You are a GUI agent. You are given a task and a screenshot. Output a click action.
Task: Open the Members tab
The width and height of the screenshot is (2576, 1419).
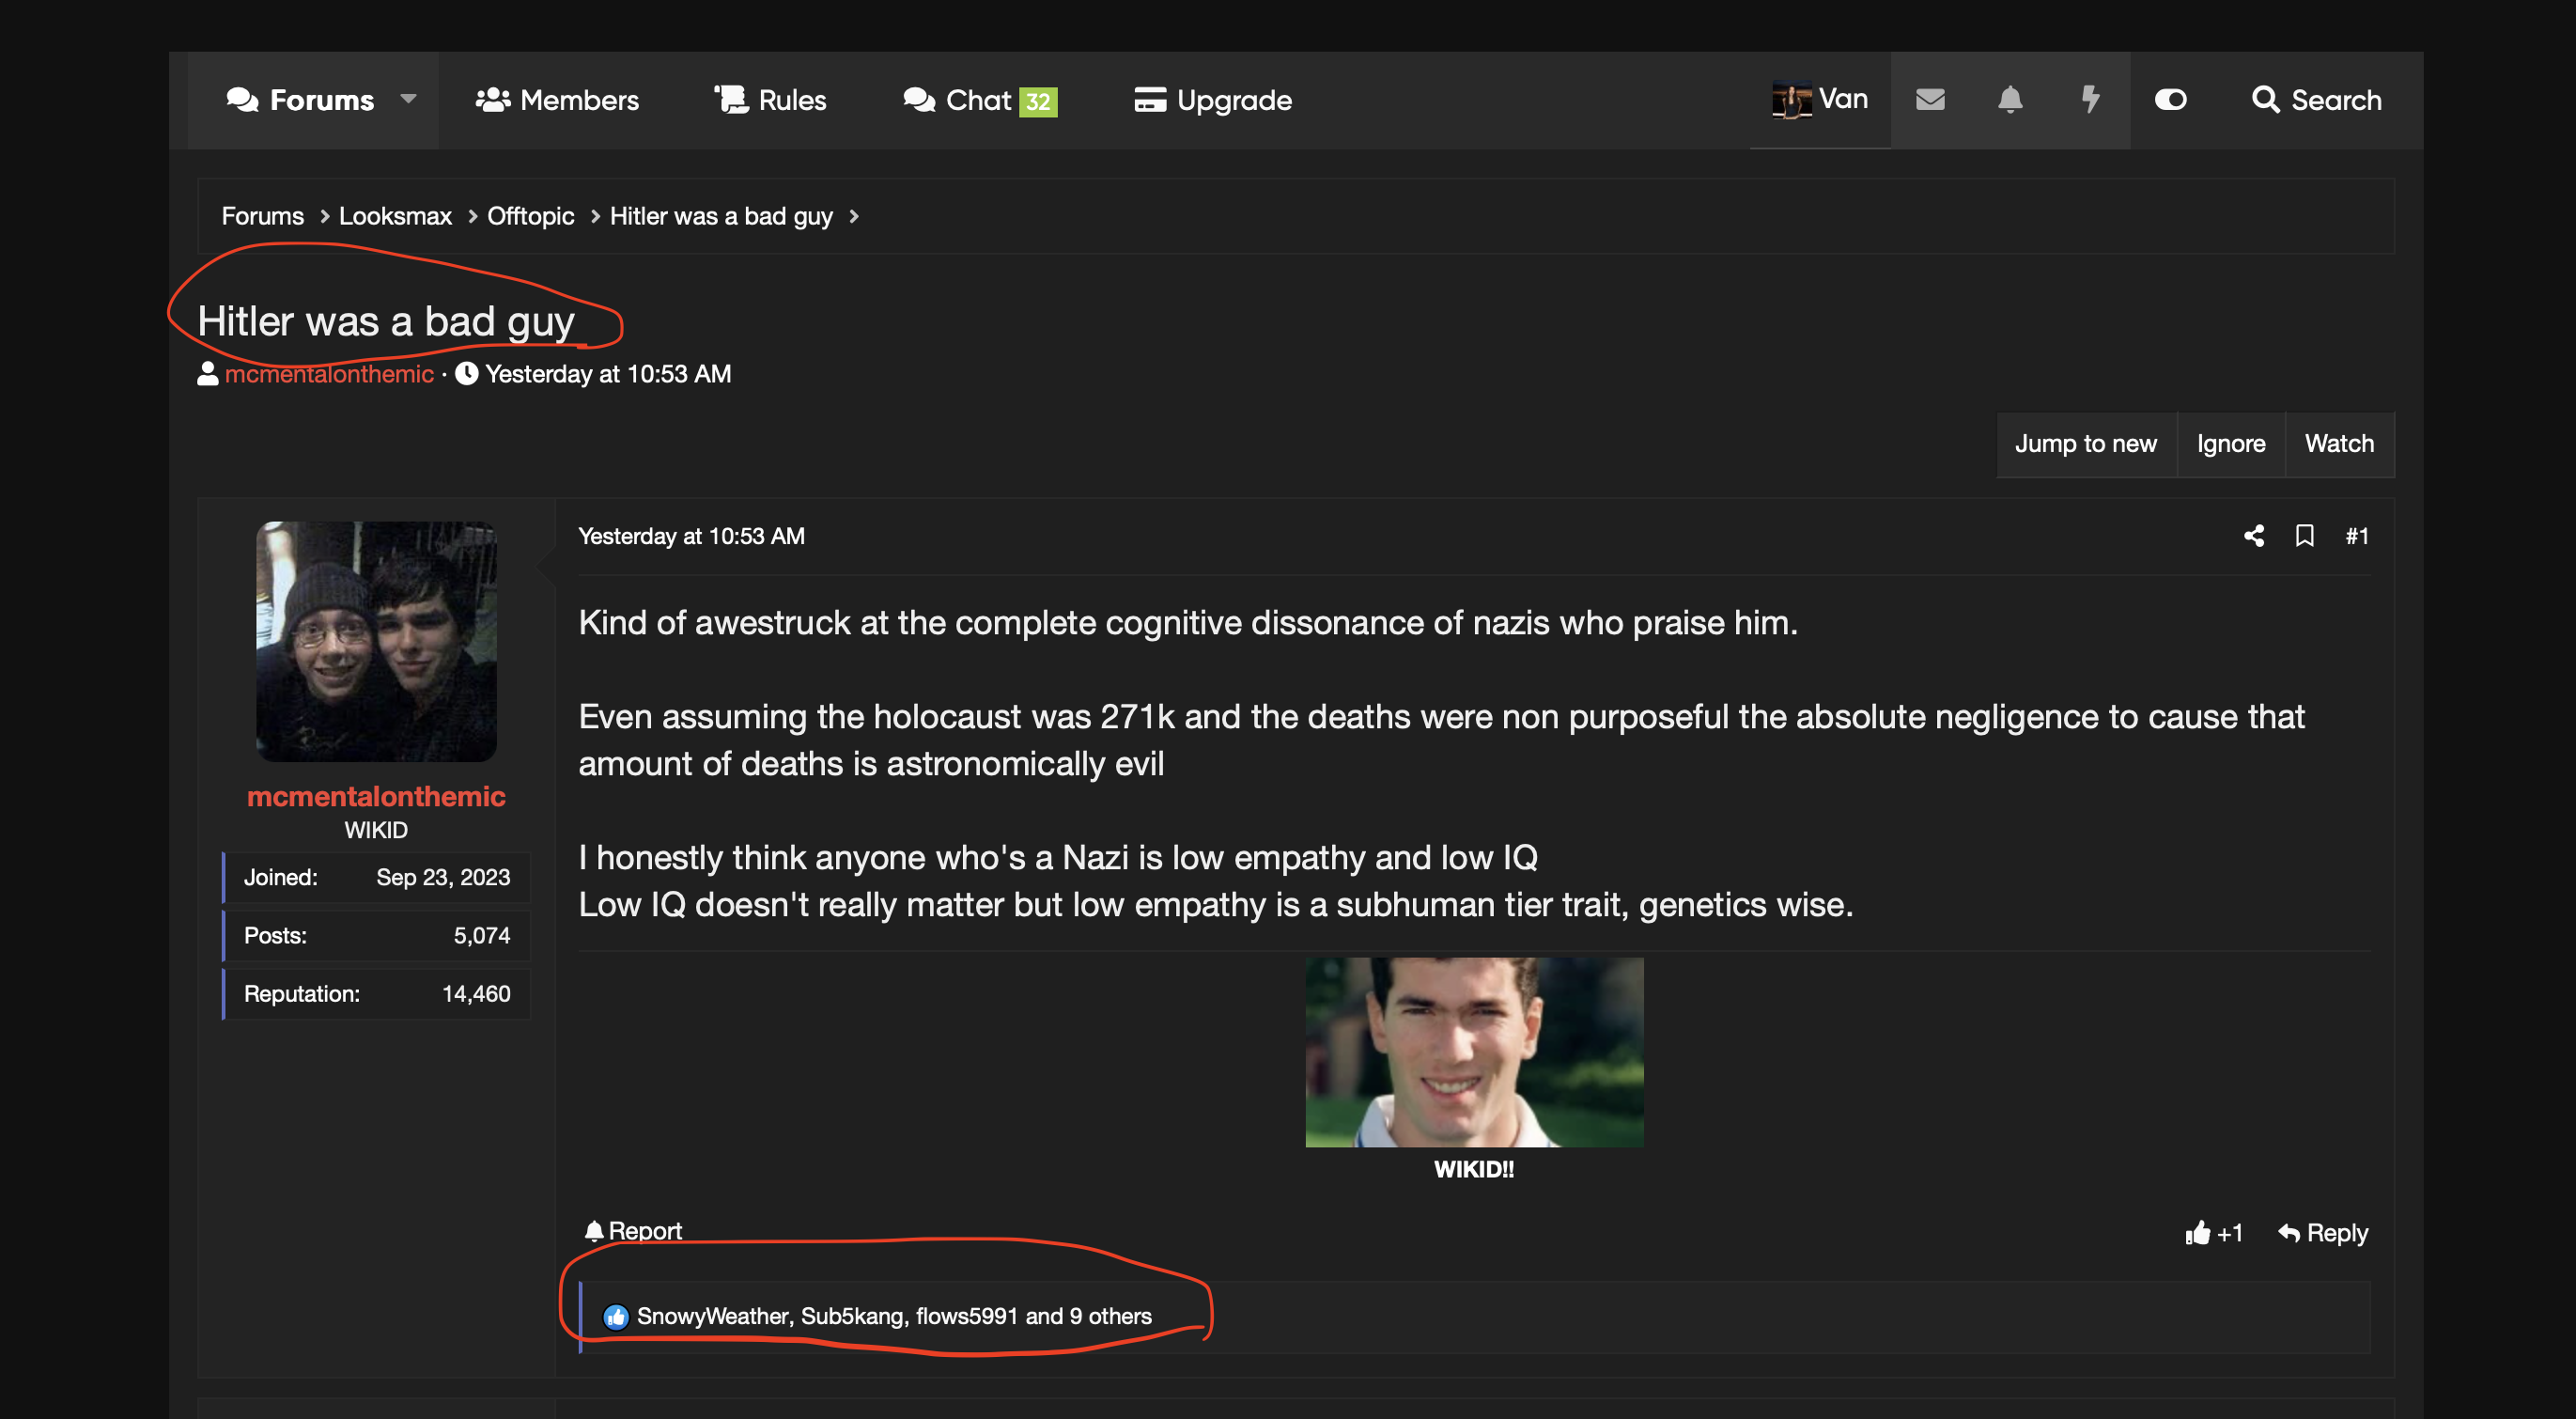point(557,100)
